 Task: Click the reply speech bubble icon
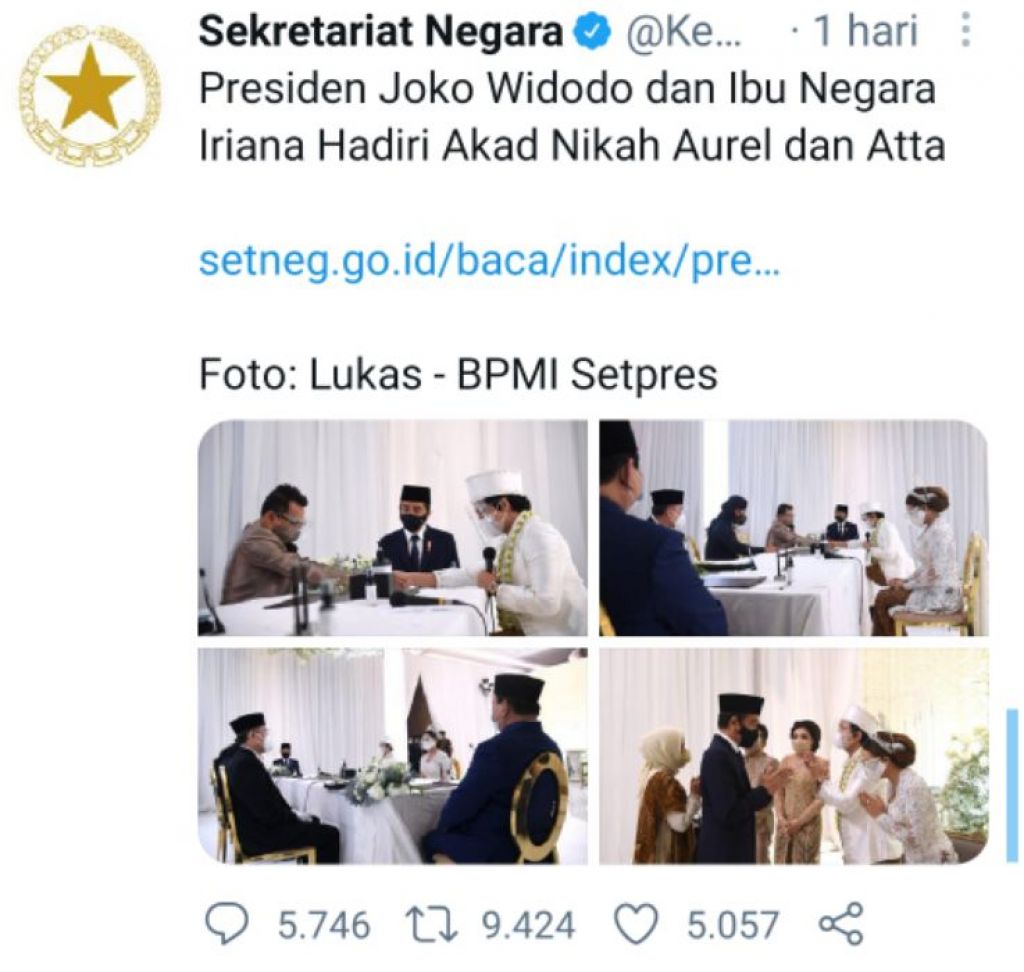click(226, 924)
